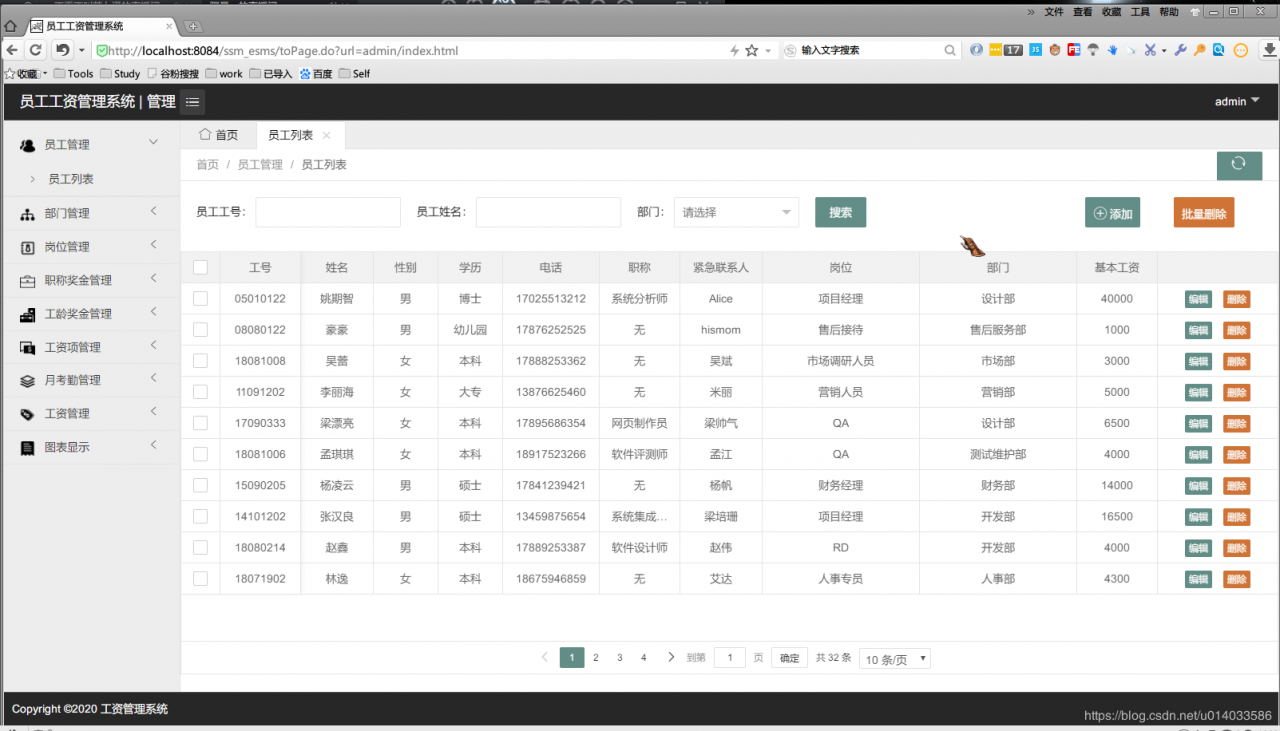Click the 员工工号 input field

pos(328,212)
